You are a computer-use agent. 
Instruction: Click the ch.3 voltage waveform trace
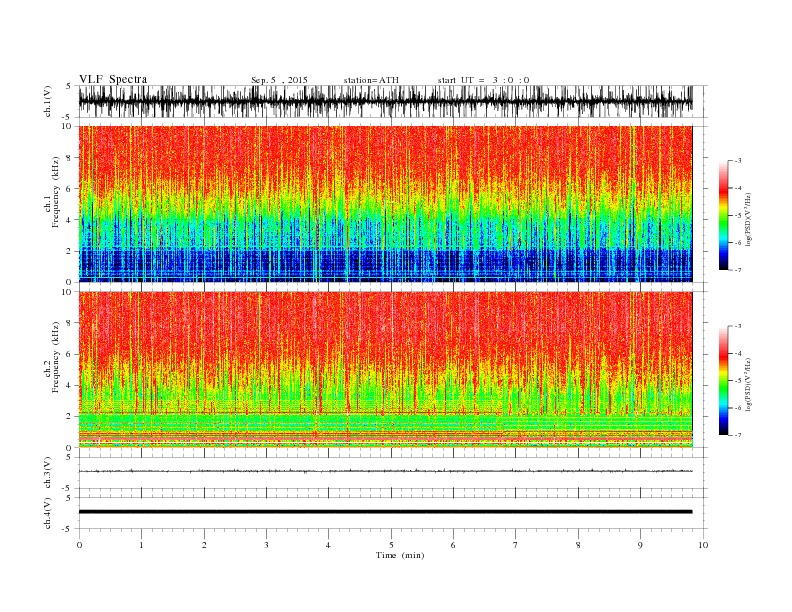coord(385,471)
